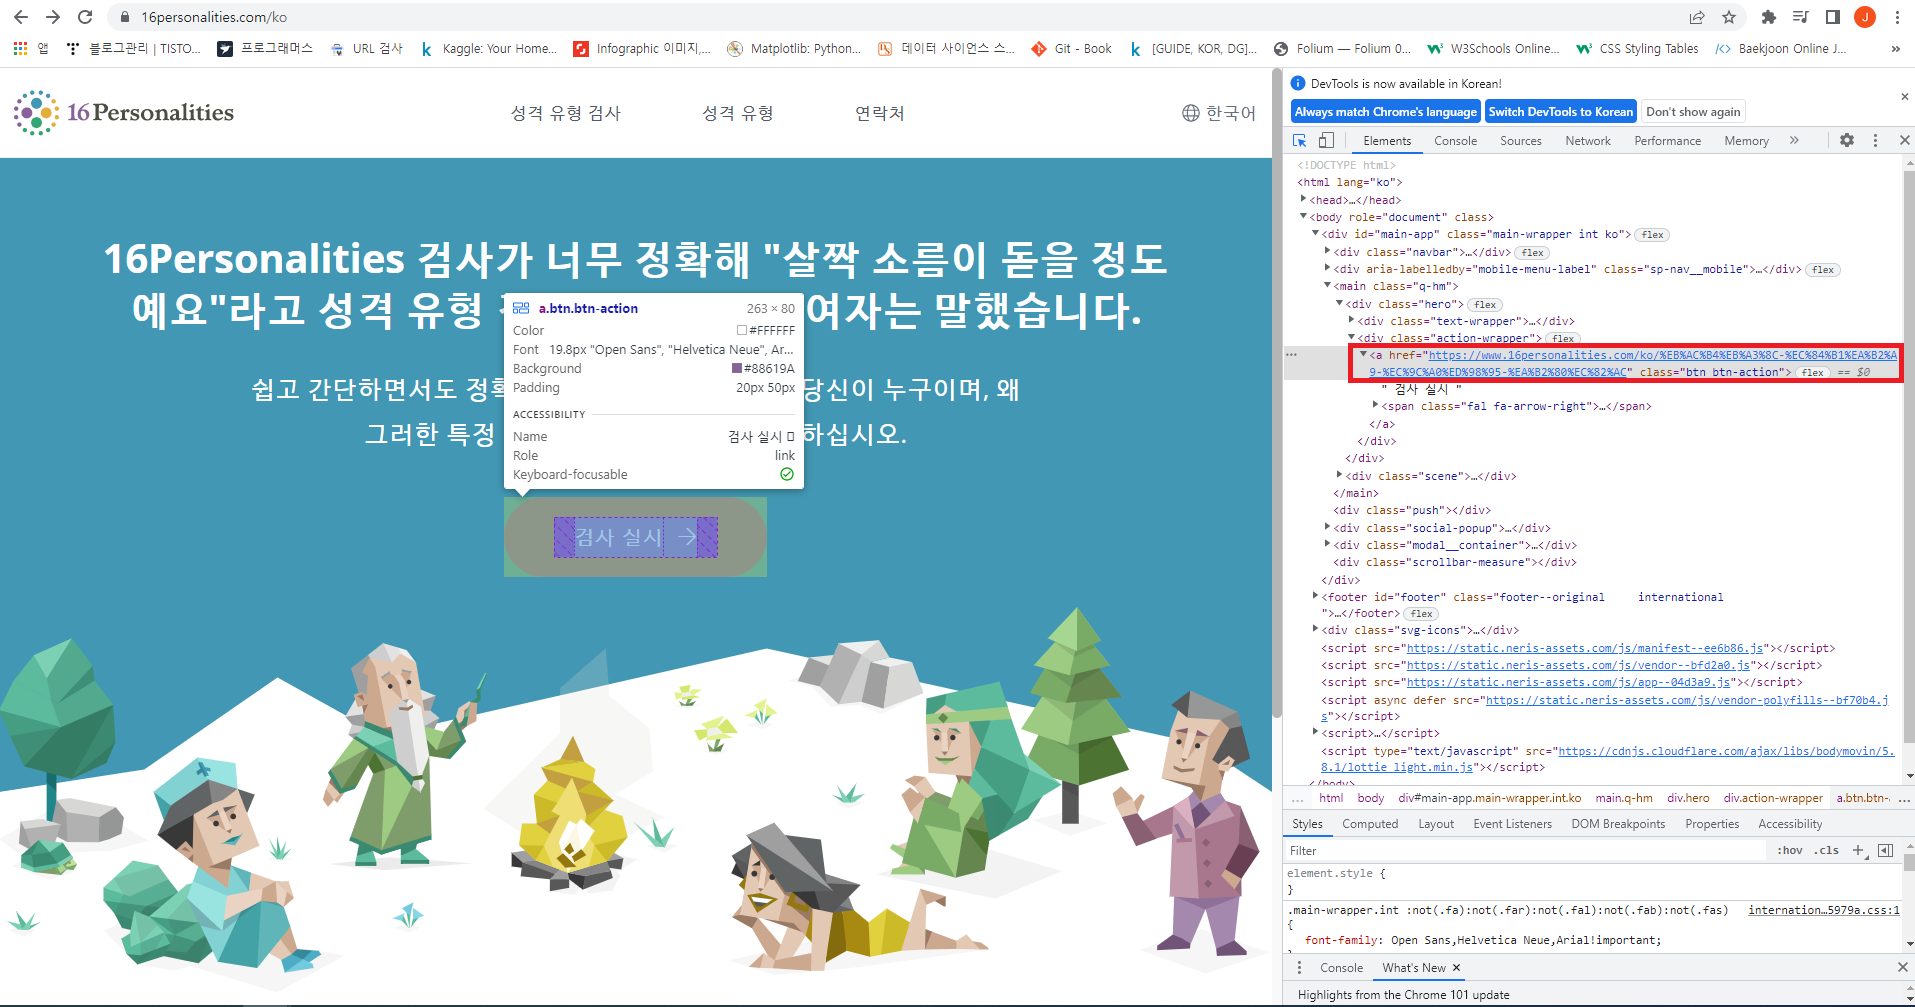Expand the scene div node
The image size is (1915, 1007).
[1339, 476]
